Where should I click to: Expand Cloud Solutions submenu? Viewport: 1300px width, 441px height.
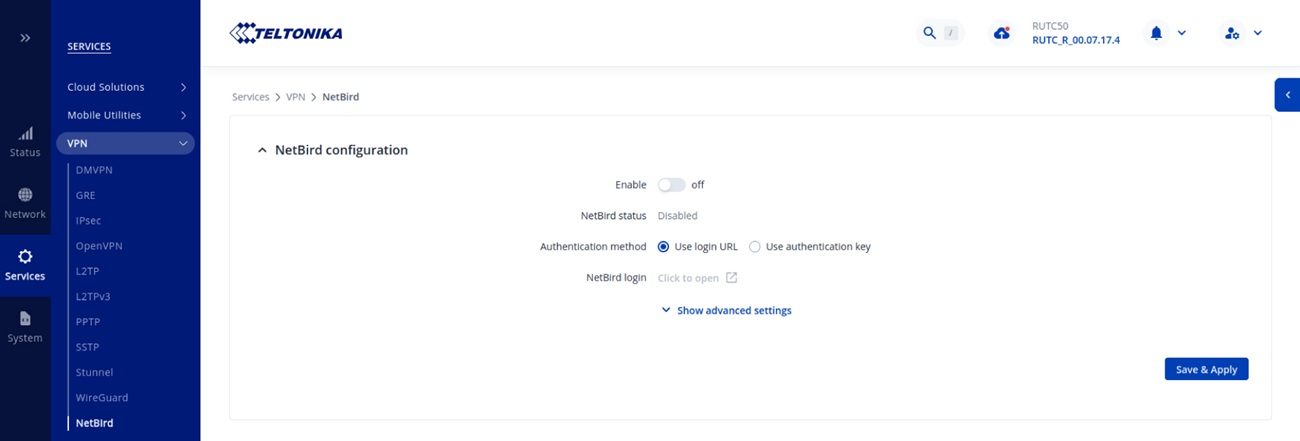[125, 87]
